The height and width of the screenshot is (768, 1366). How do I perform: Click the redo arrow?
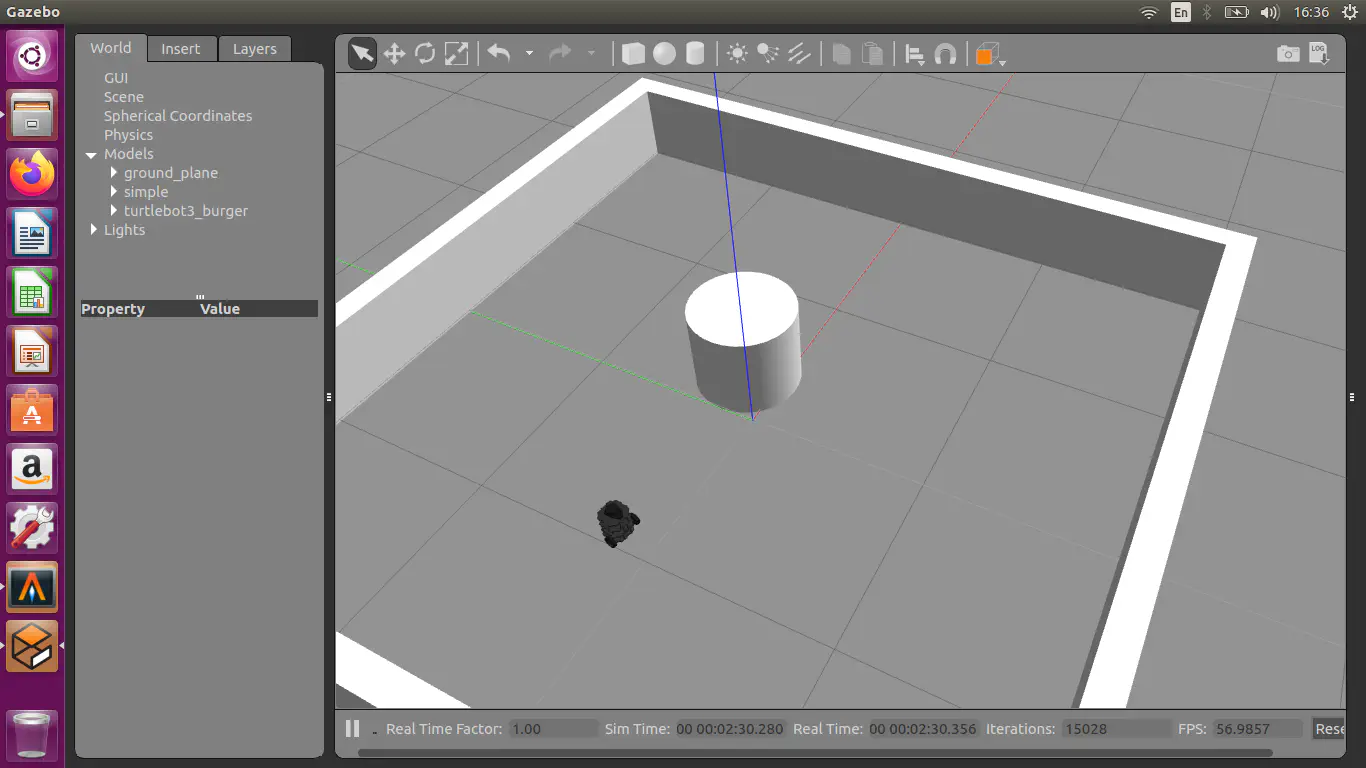point(560,54)
